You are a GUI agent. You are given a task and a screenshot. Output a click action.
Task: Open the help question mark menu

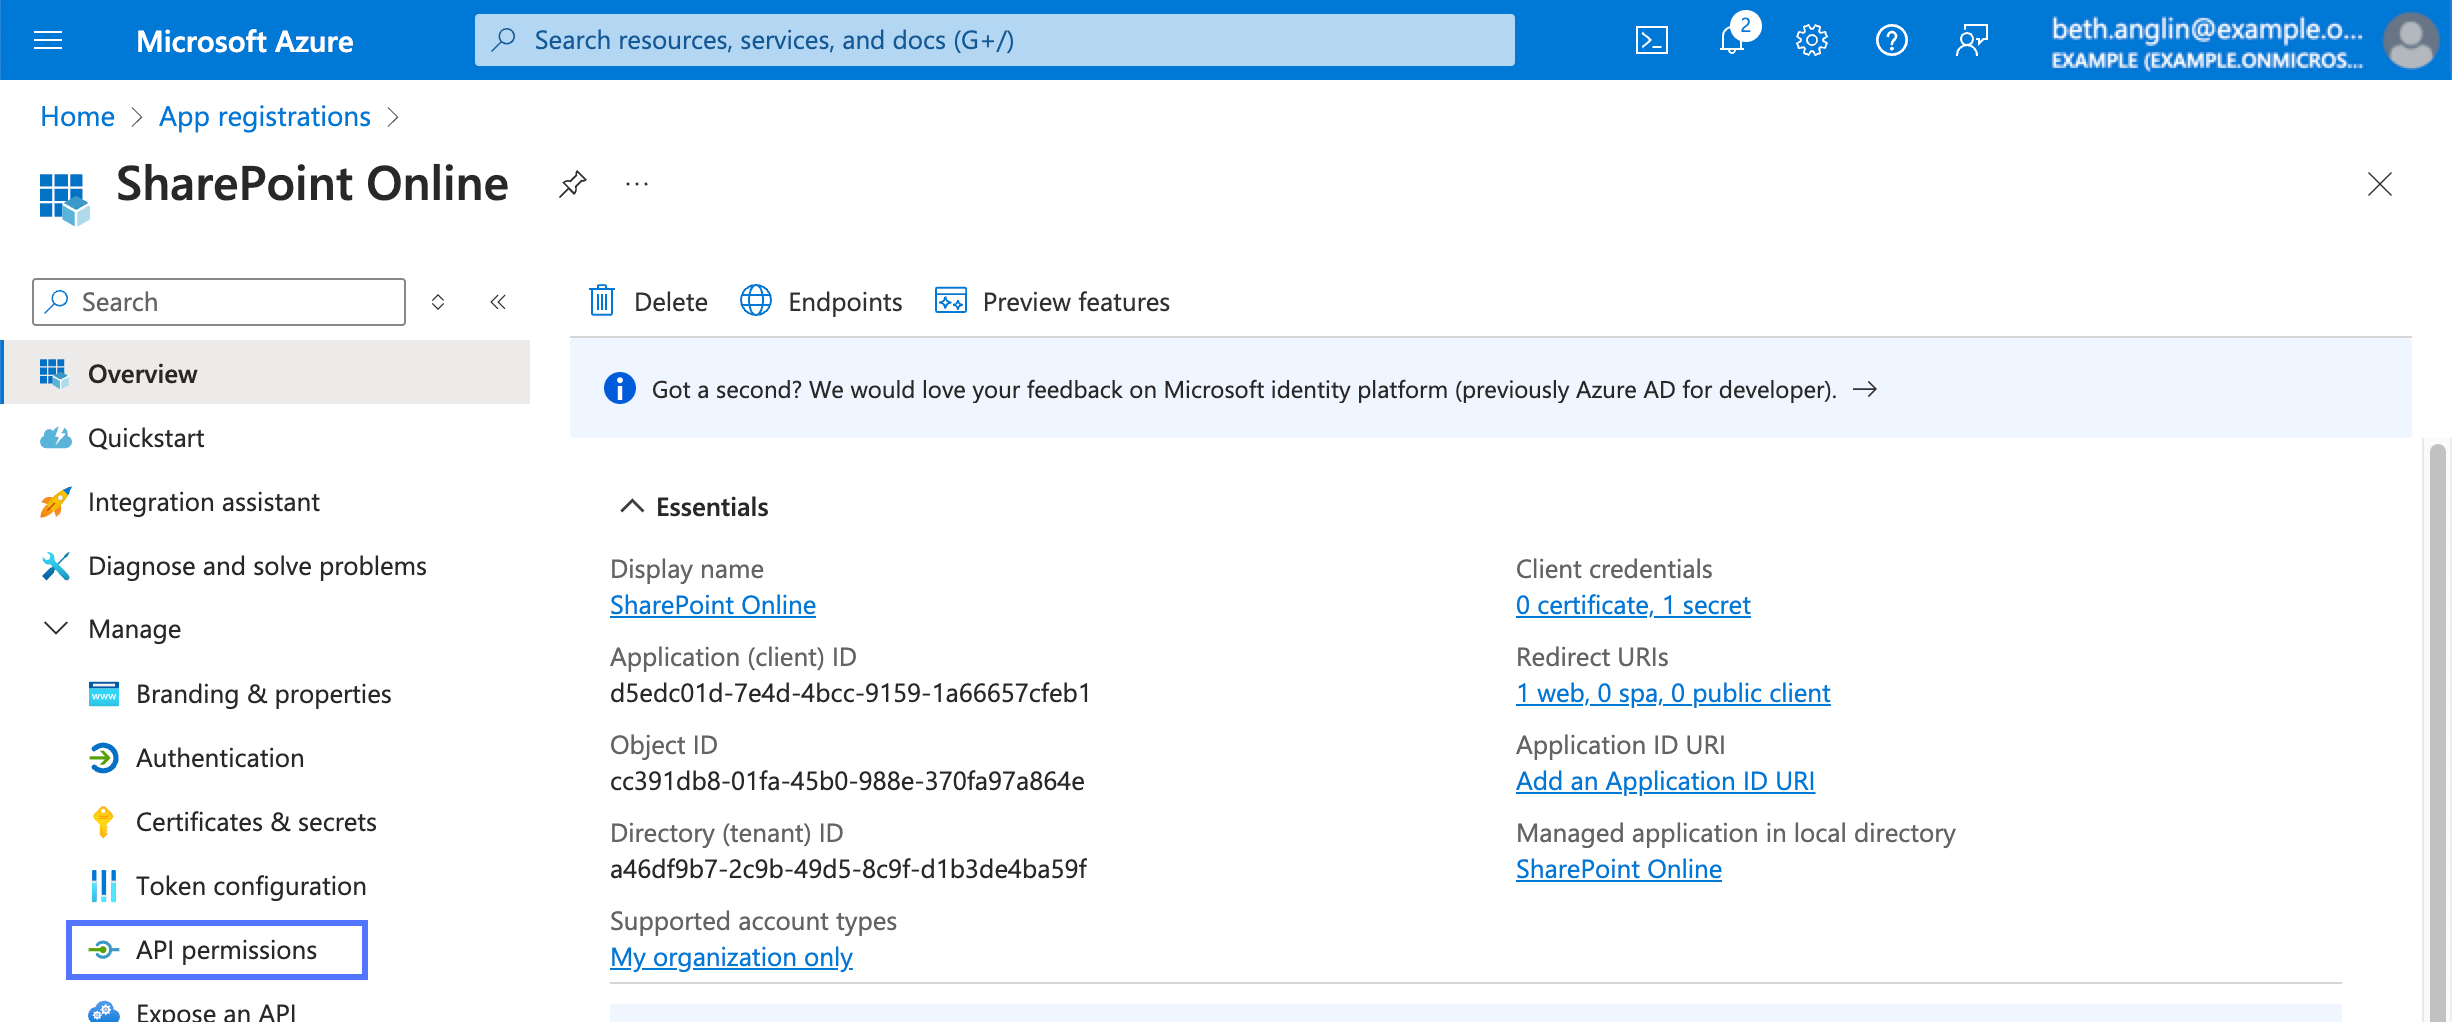(1891, 40)
